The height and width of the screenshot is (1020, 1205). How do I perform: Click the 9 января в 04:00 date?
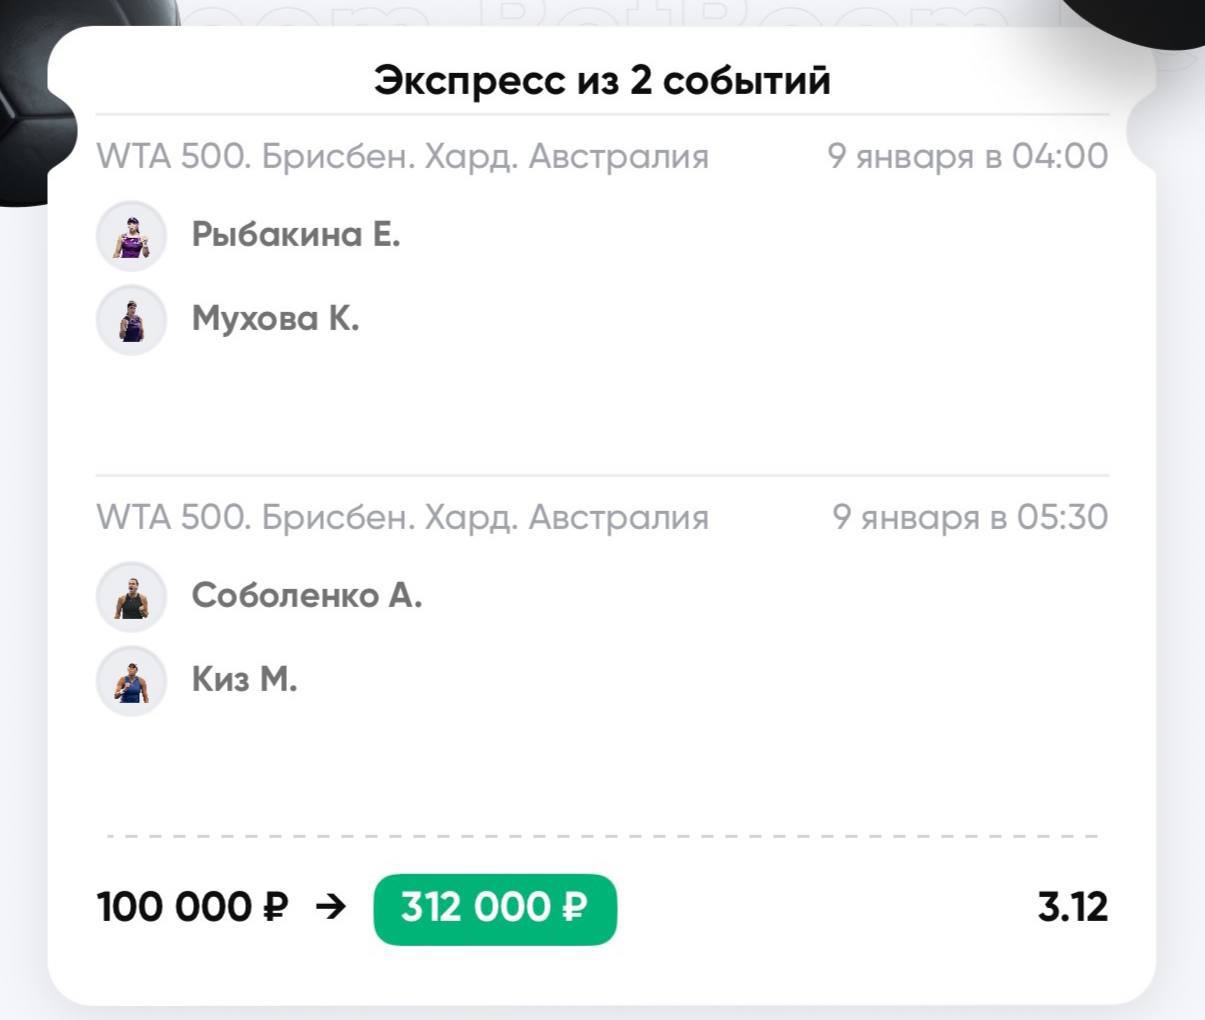click(x=967, y=157)
